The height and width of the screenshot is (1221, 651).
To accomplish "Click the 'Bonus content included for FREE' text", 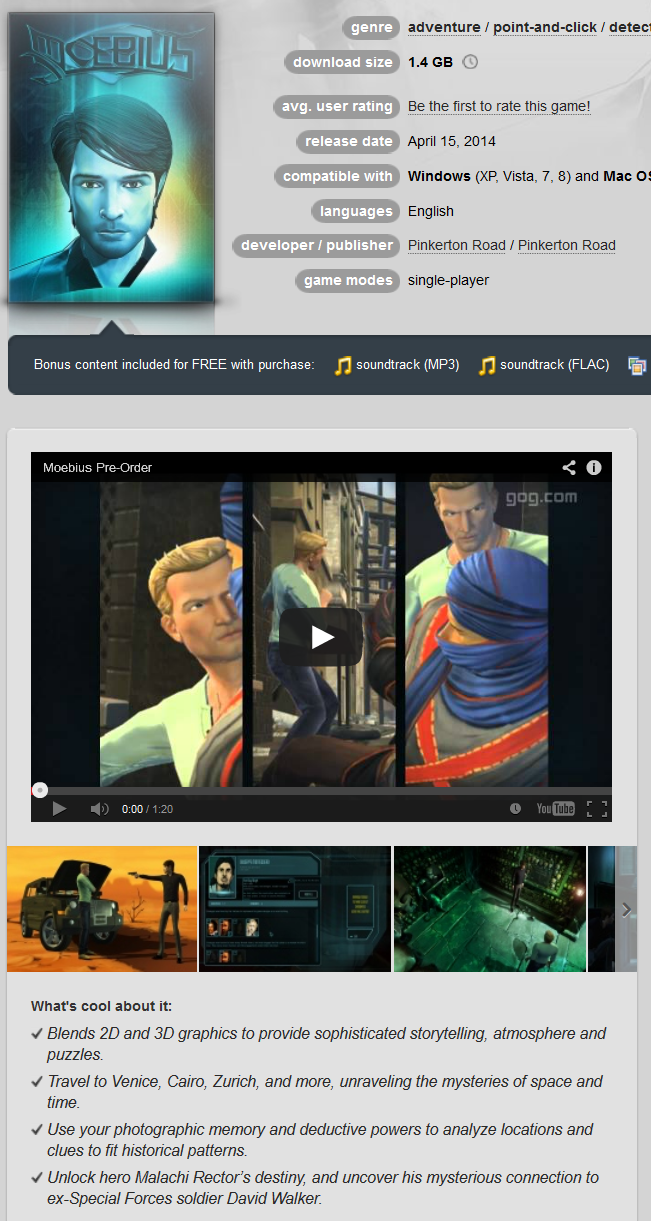I will pyautogui.click(x=174, y=365).
